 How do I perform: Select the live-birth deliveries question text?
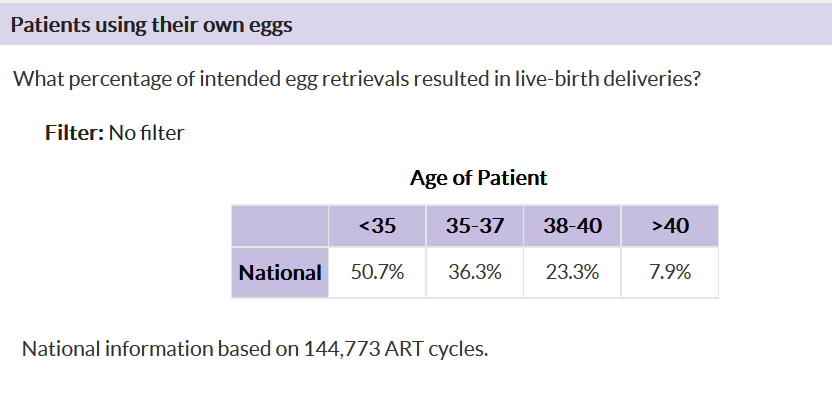[357, 79]
